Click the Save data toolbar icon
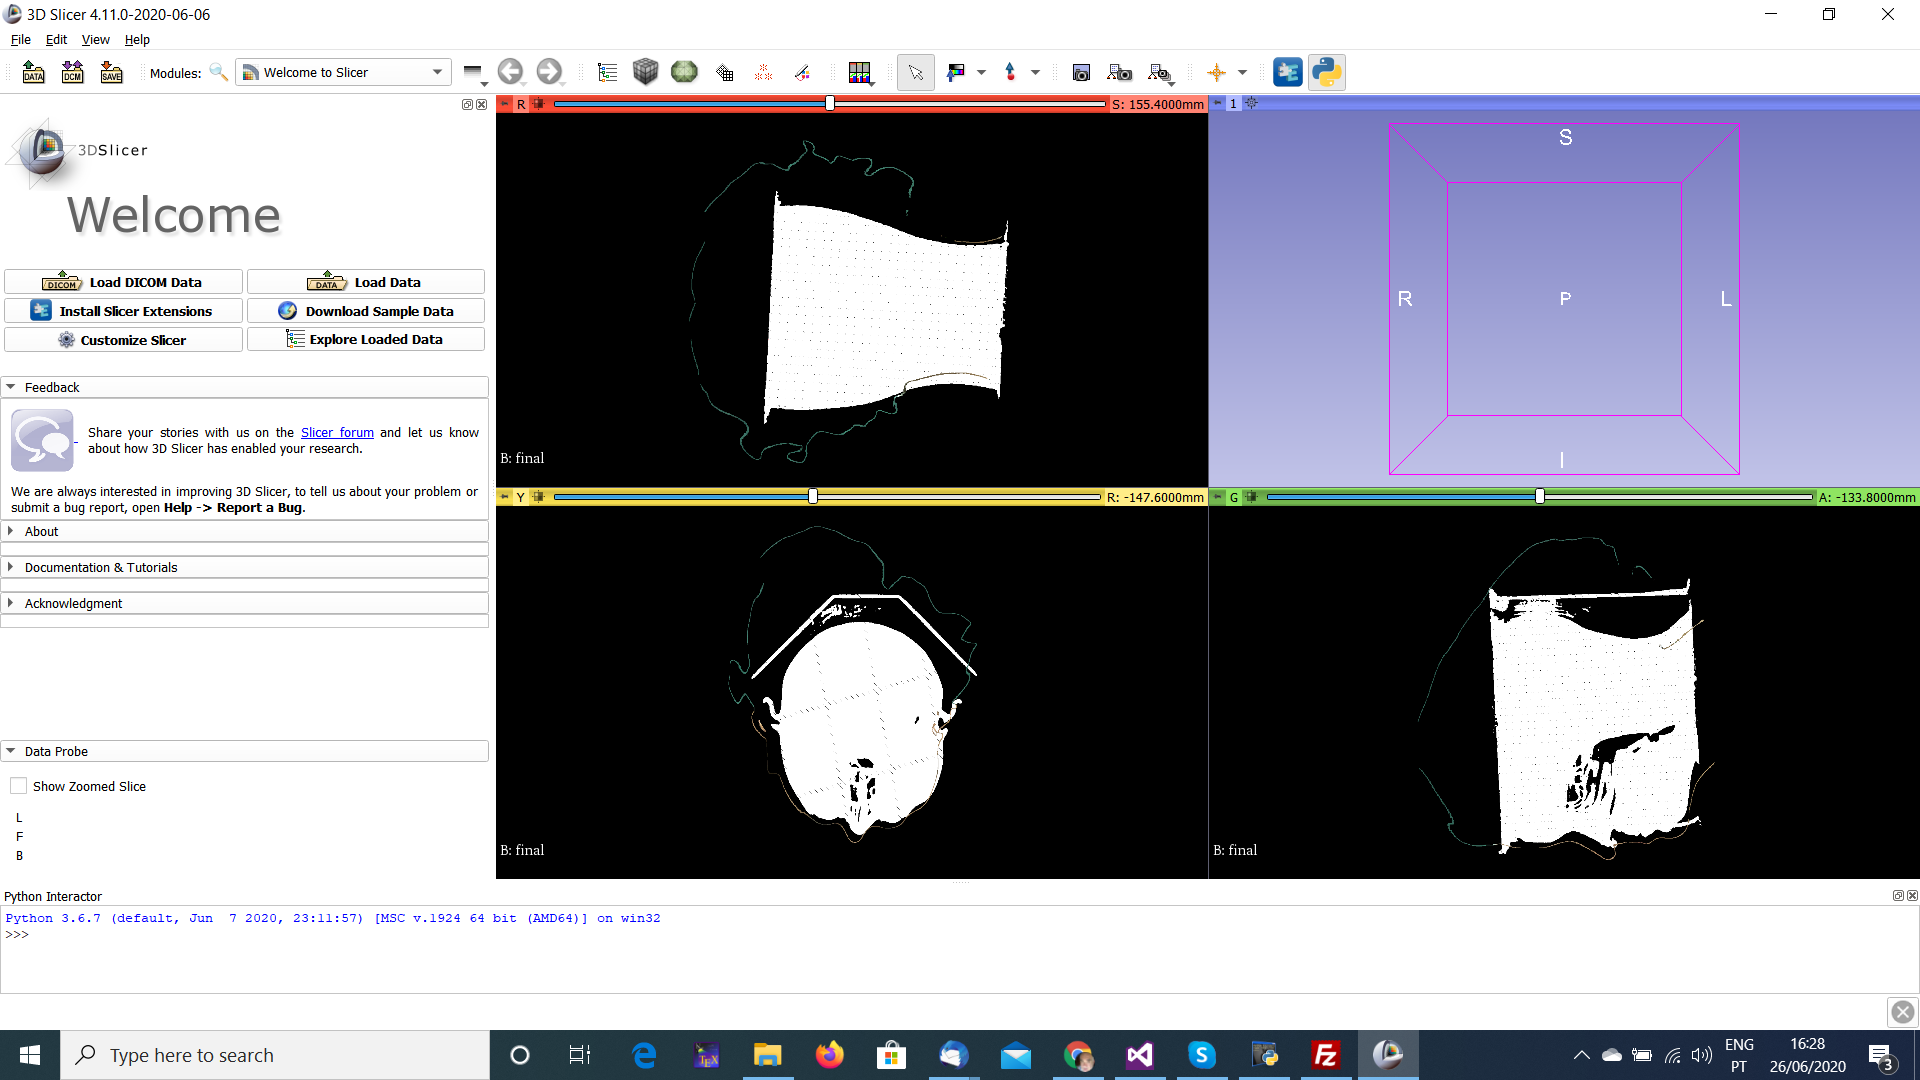The width and height of the screenshot is (1920, 1080). (x=111, y=72)
